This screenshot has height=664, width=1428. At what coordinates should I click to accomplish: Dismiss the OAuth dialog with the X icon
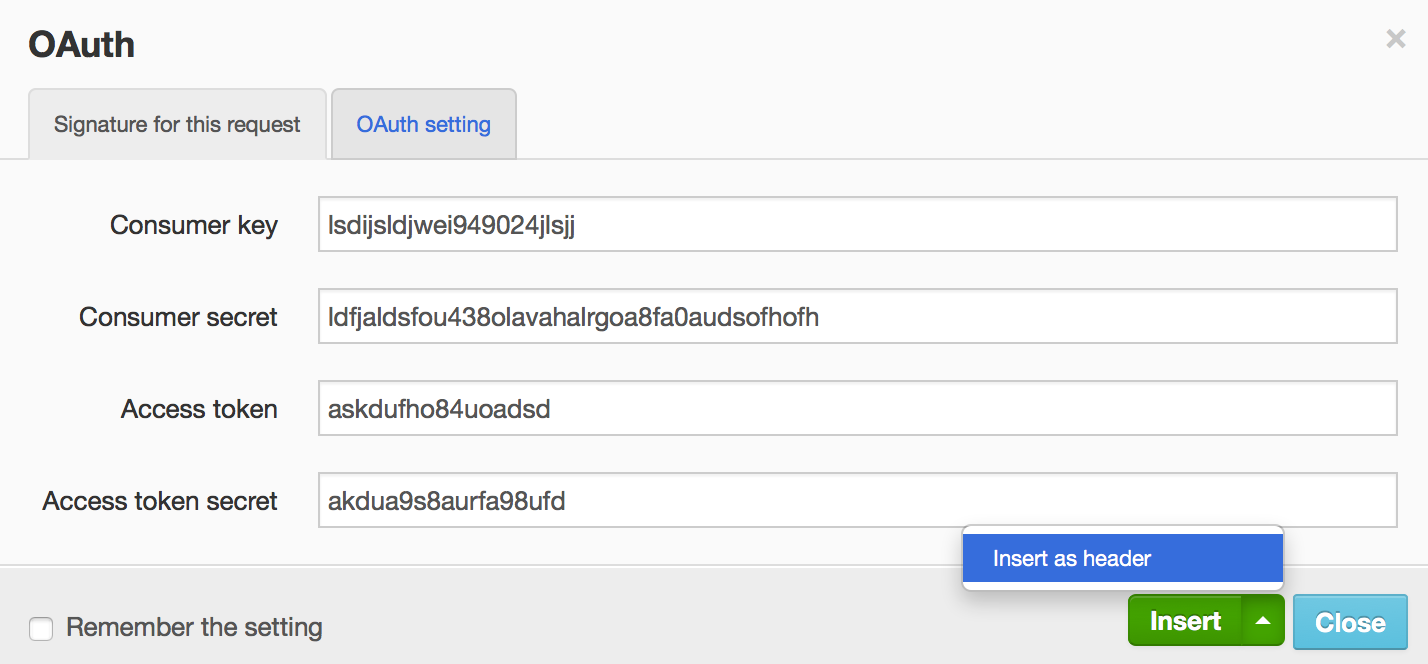[x=1395, y=40]
